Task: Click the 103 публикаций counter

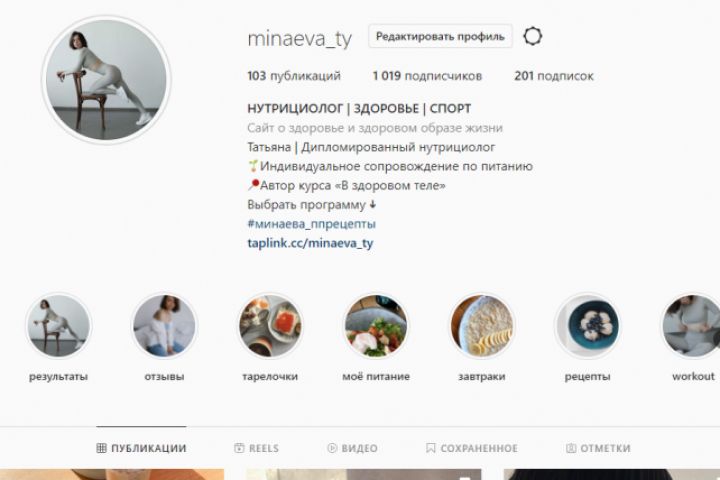Action: (x=294, y=76)
